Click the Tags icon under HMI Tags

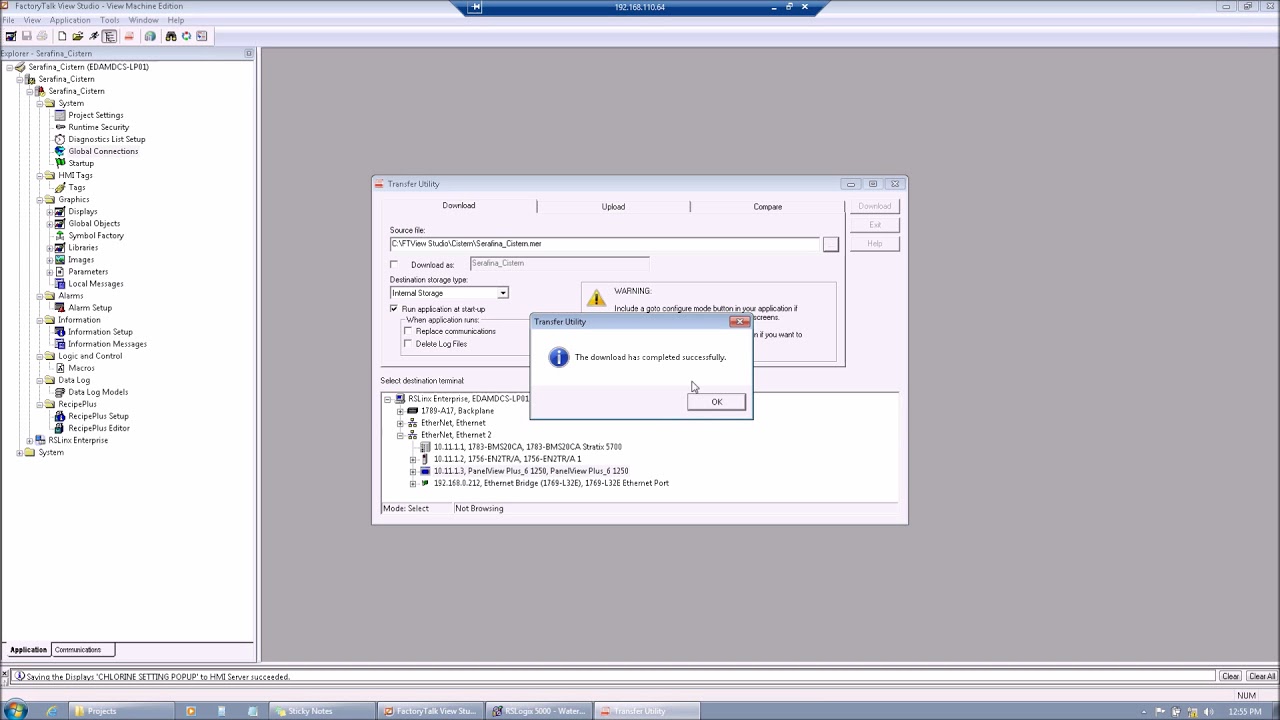point(60,187)
